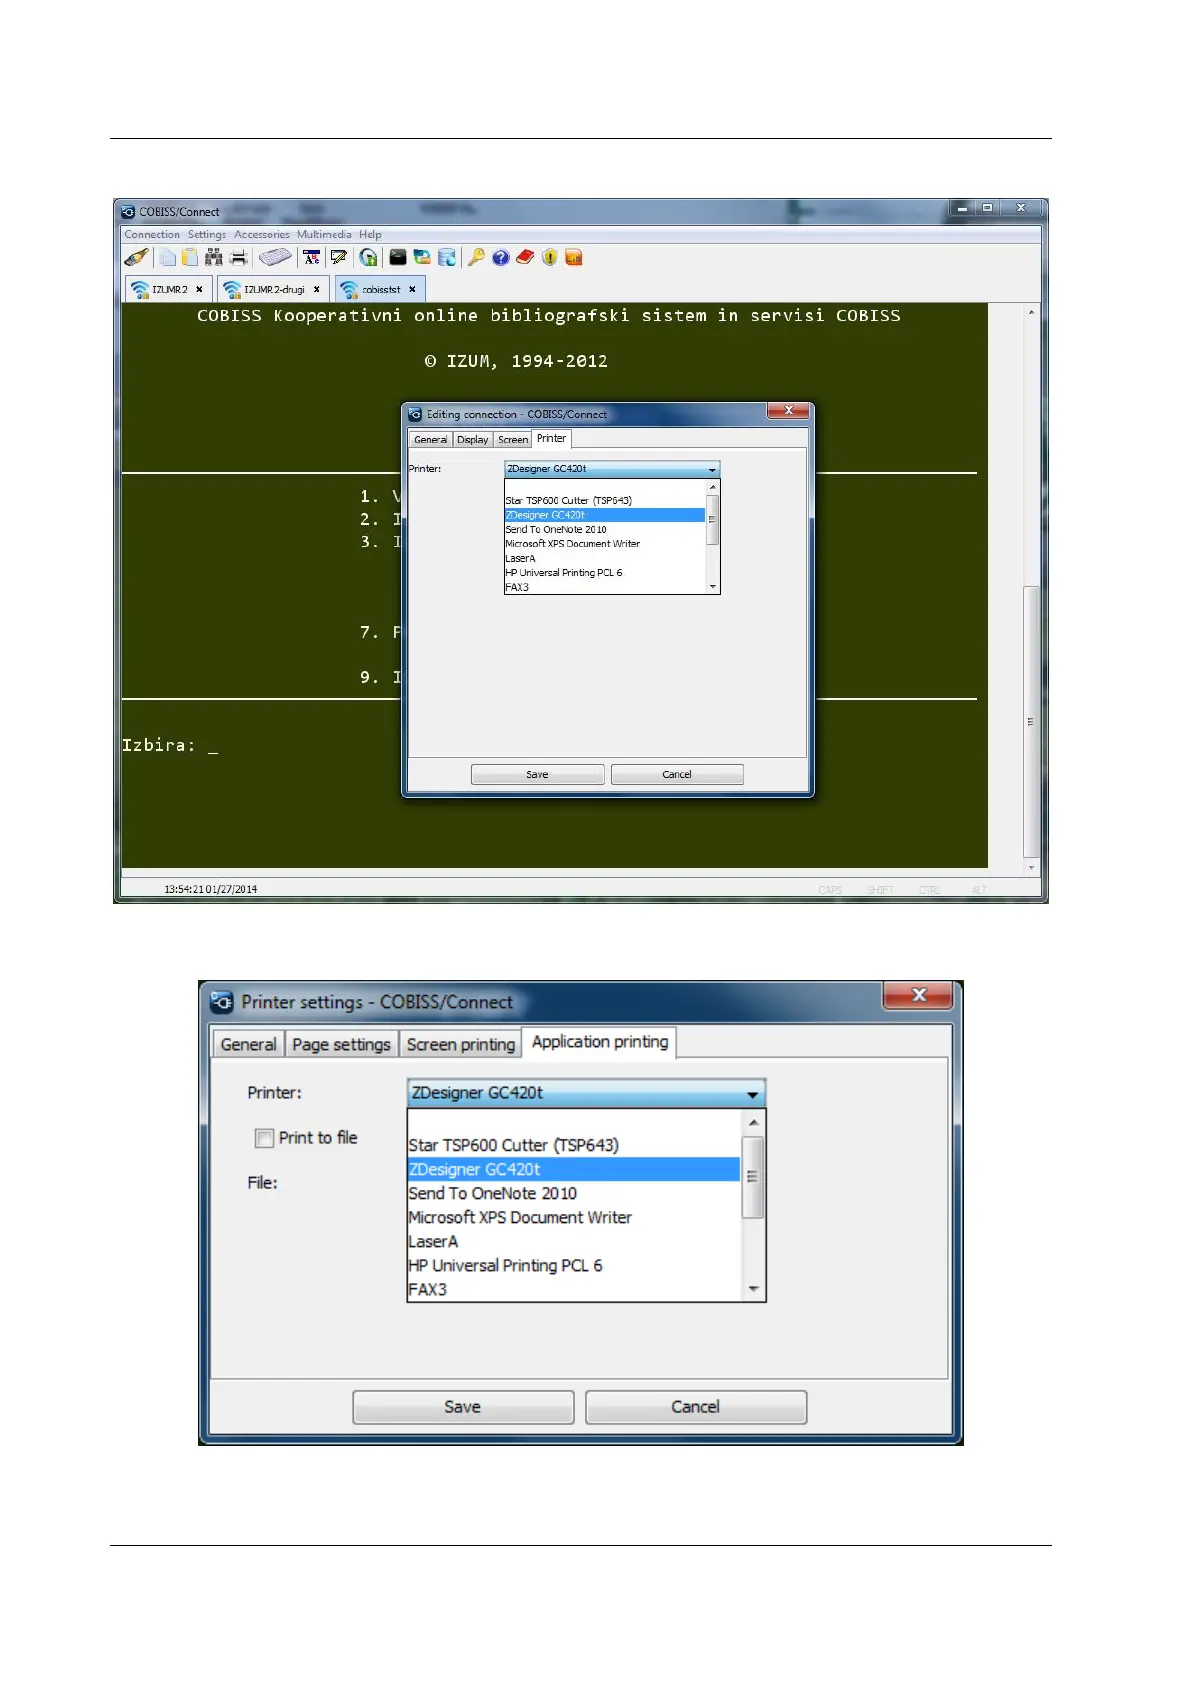Open the black terminal icon
This screenshot has width=1191, height=1684.
[x=398, y=258]
